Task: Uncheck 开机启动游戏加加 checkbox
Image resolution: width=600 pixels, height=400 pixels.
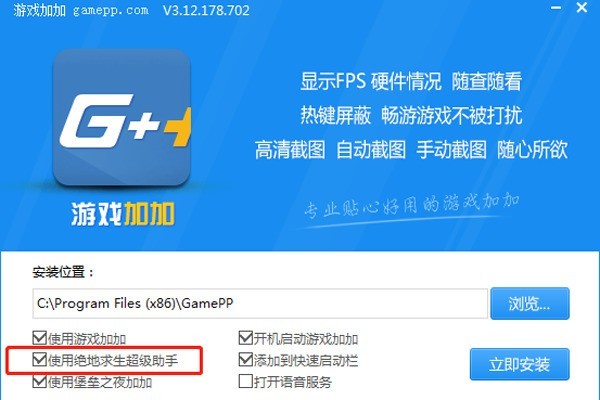Action: (x=246, y=338)
